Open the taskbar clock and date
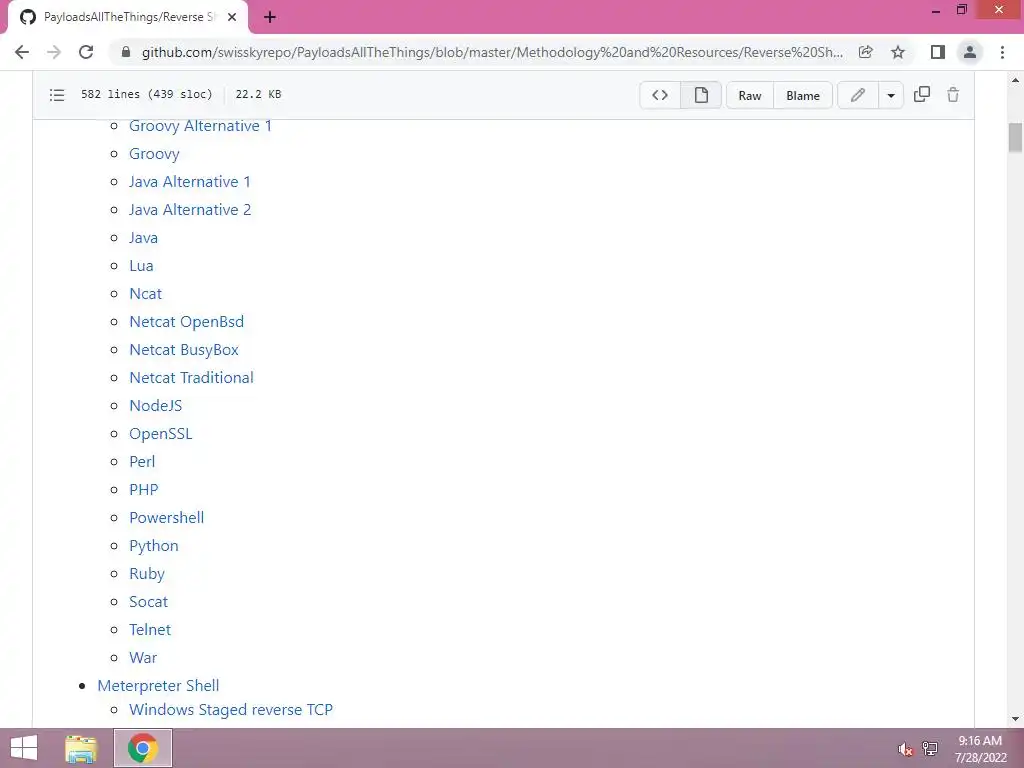 (x=980, y=749)
